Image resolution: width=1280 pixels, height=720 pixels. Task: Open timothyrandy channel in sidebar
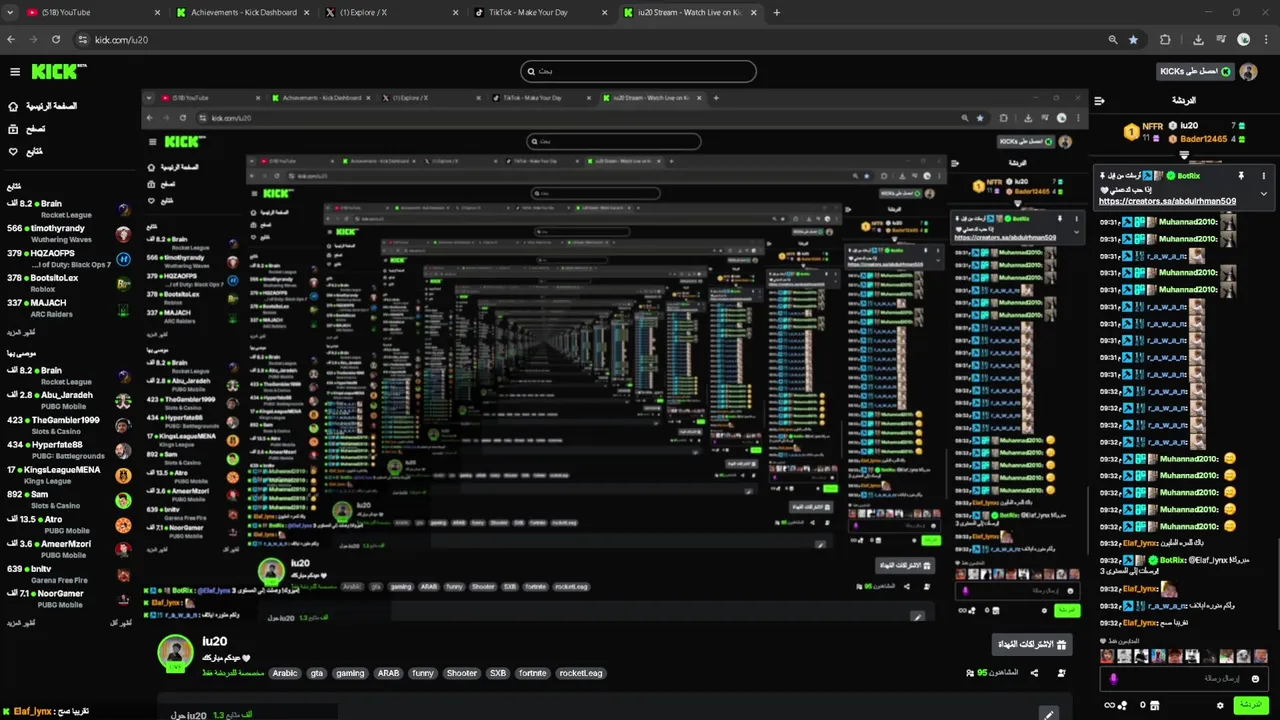click(68, 234)
